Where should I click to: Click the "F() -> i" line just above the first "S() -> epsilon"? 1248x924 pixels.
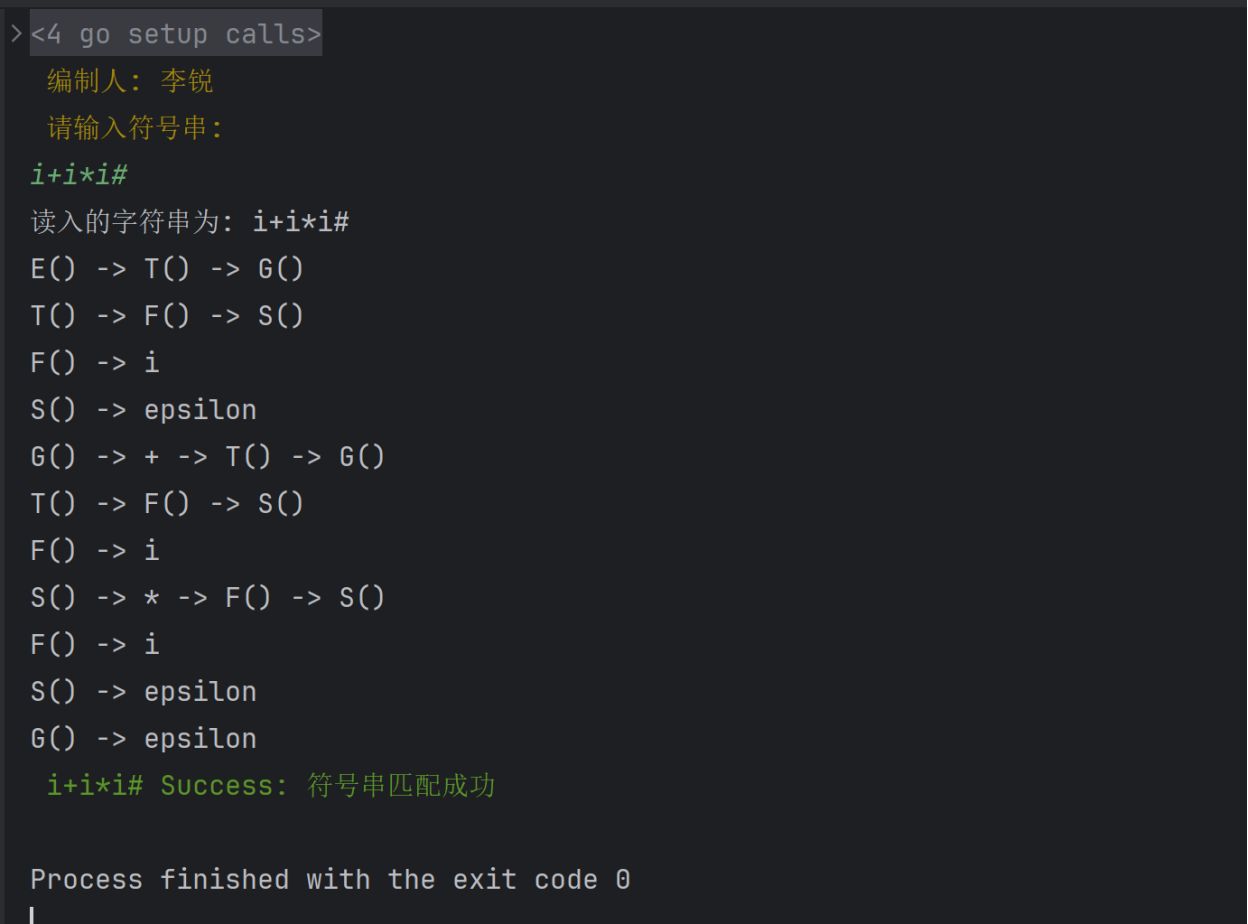pos(95,363)
